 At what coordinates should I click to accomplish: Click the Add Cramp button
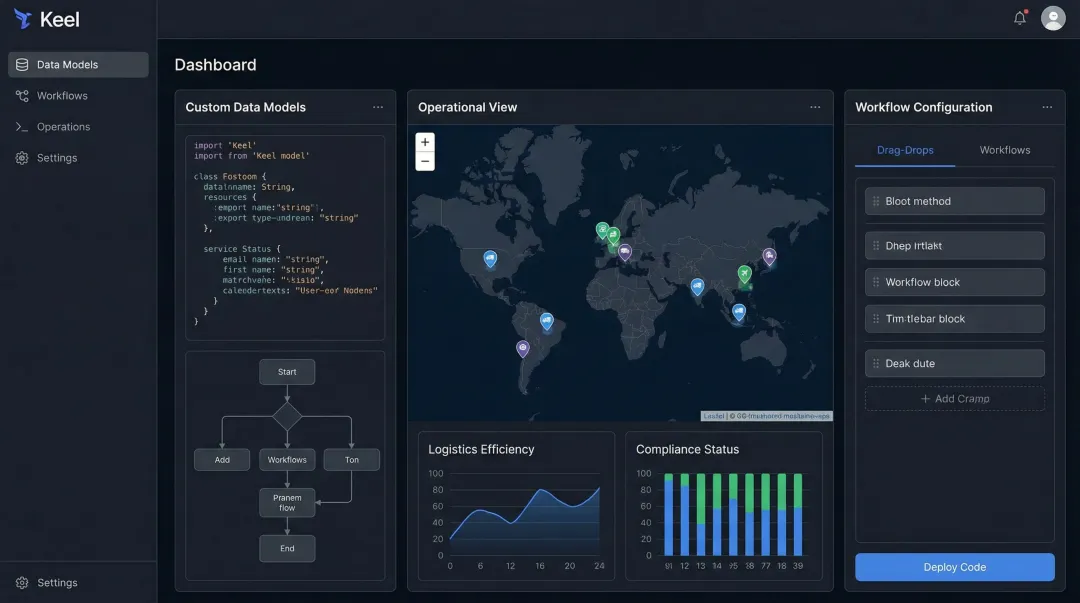tap(954, 398)
